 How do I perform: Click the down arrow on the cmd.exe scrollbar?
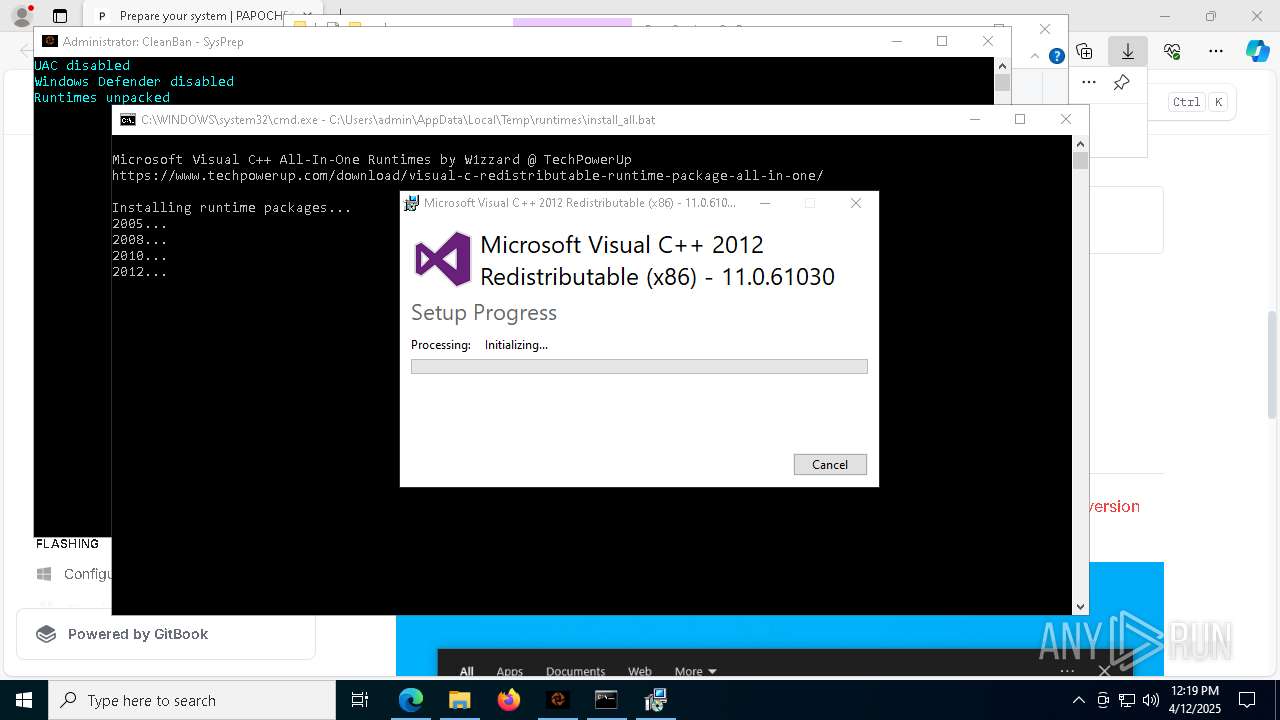(1080, 606)
